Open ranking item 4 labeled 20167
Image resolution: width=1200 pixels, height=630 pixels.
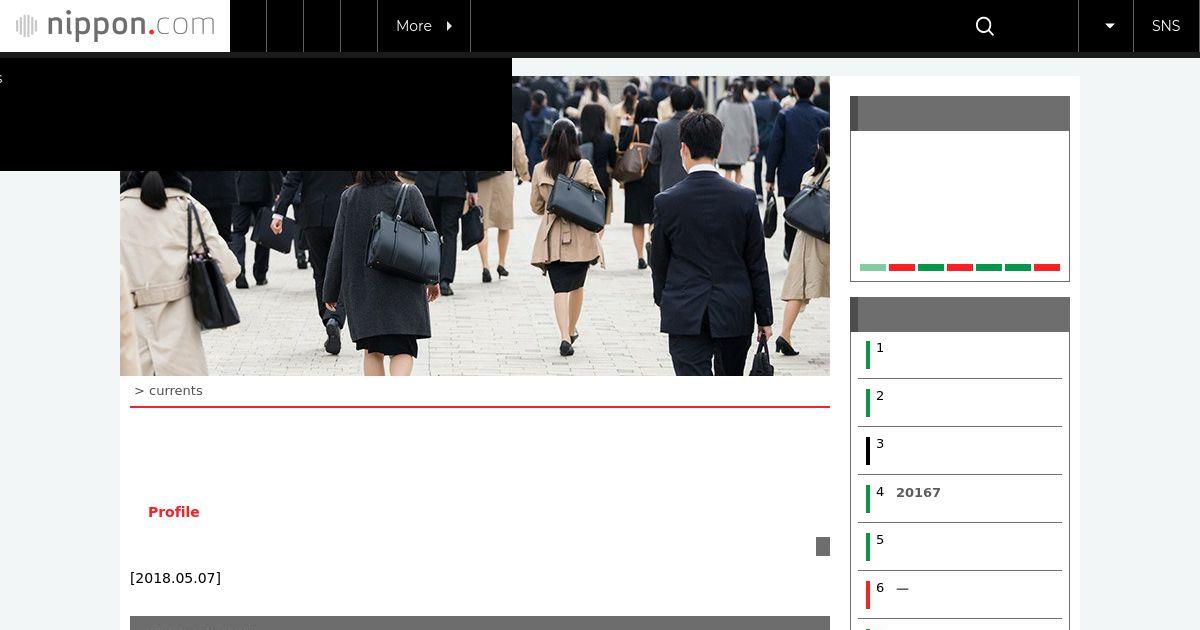[960, 499]
